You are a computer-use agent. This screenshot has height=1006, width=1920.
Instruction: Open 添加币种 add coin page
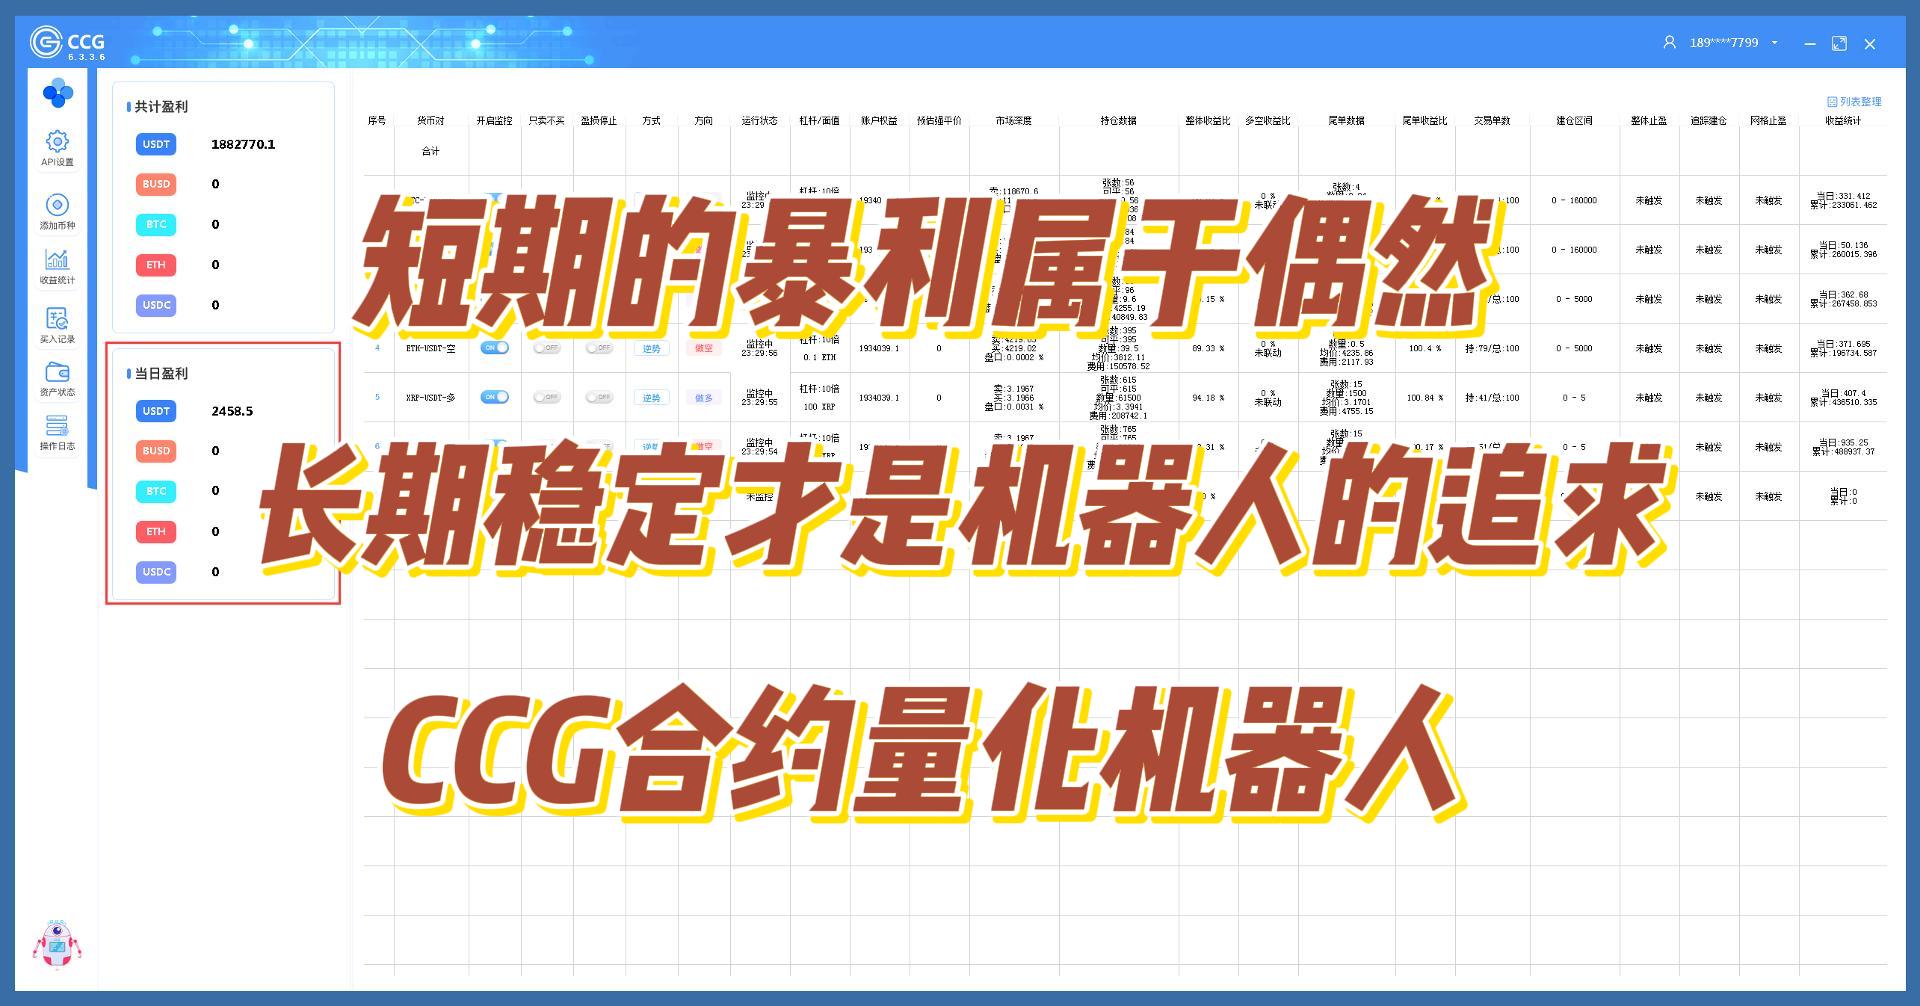(x=57, y=212)
